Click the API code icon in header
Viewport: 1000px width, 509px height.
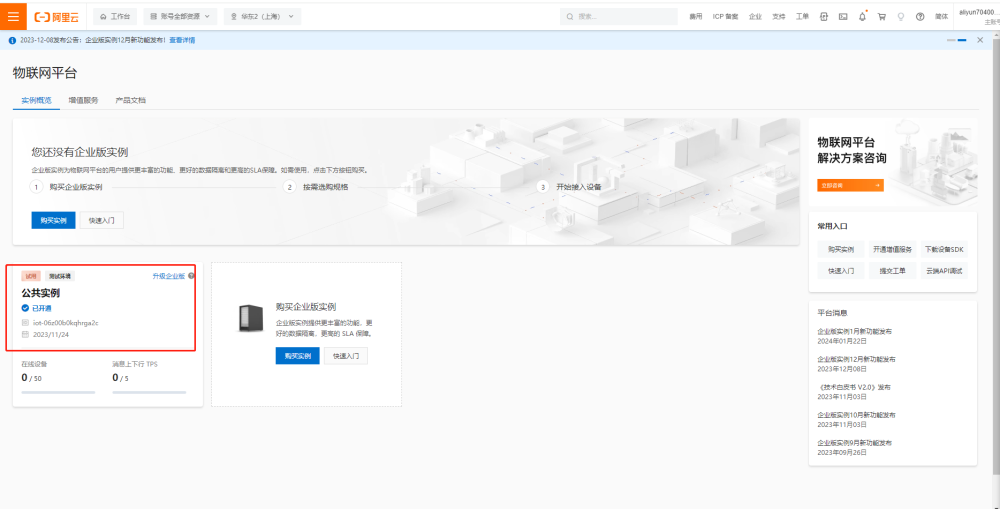pyautogui.click(x=824, y=17)
